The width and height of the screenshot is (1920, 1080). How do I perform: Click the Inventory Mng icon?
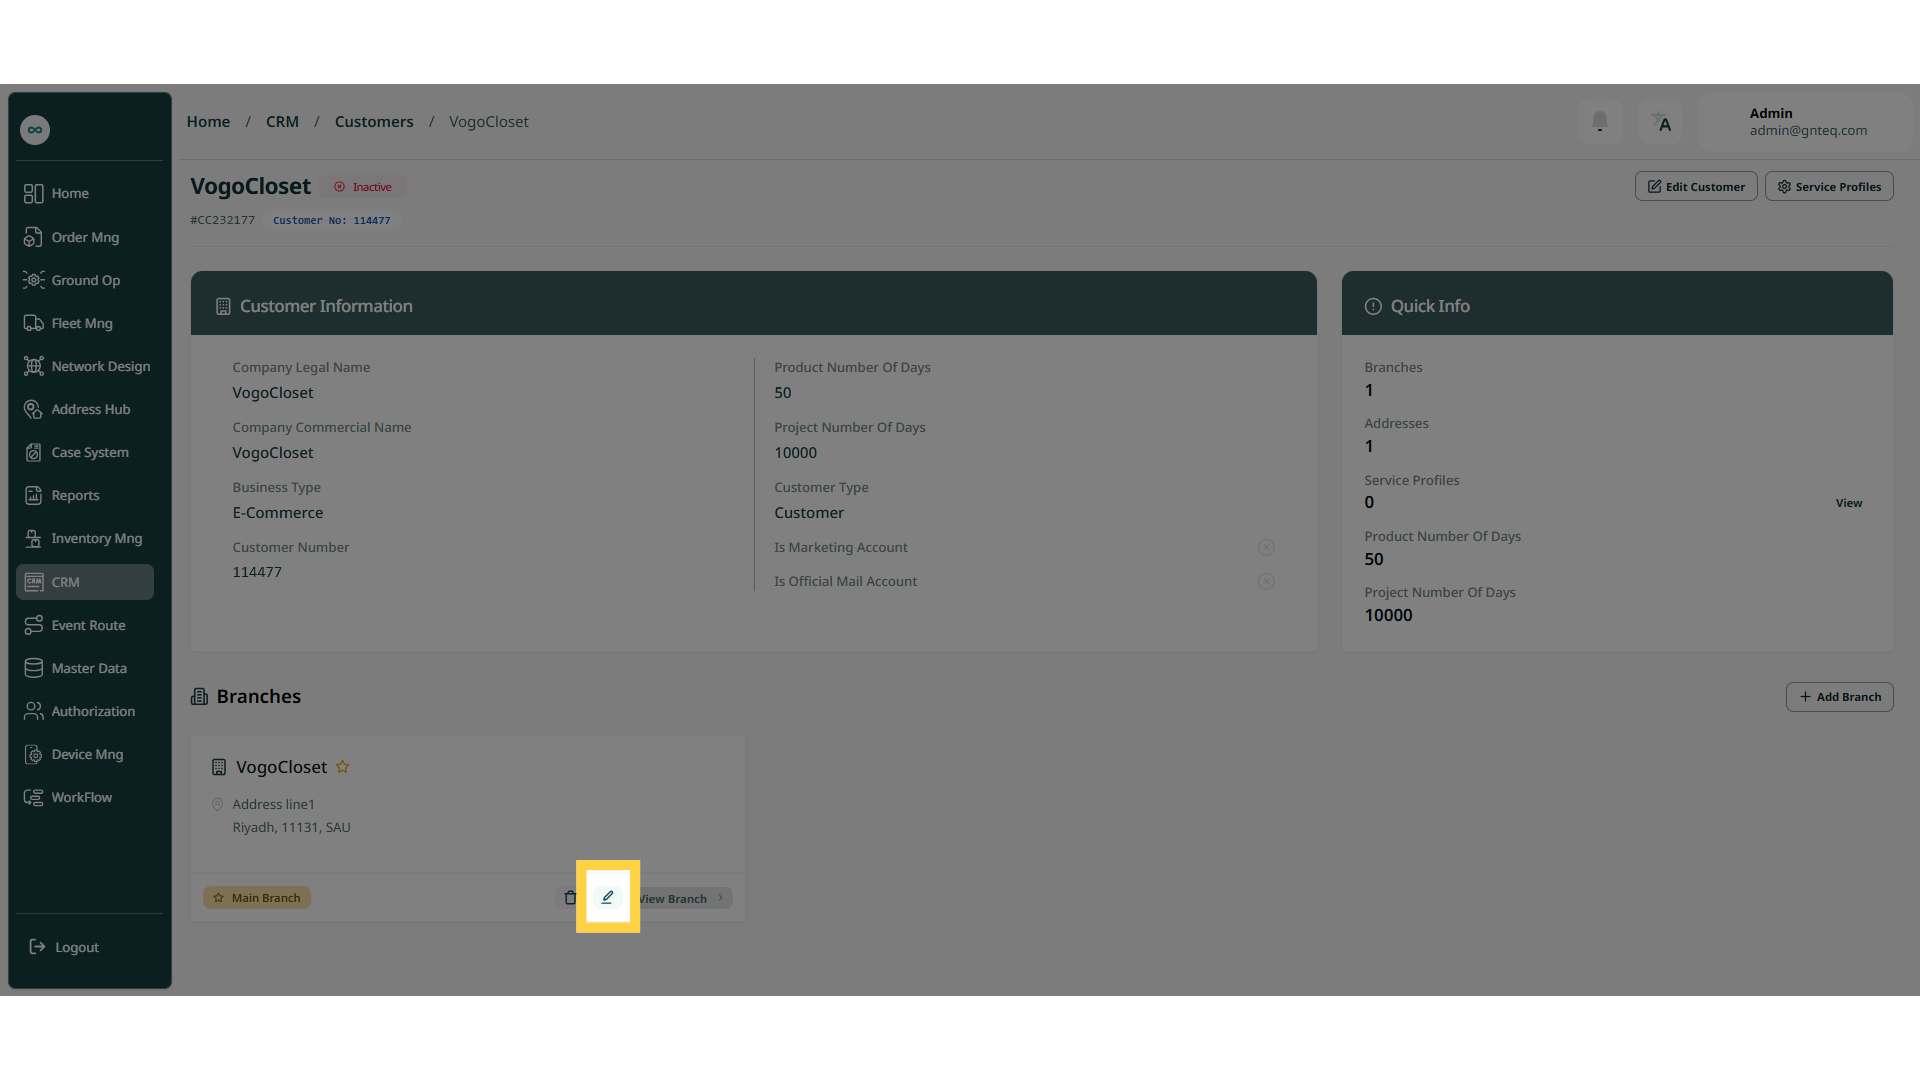[34, 539]
